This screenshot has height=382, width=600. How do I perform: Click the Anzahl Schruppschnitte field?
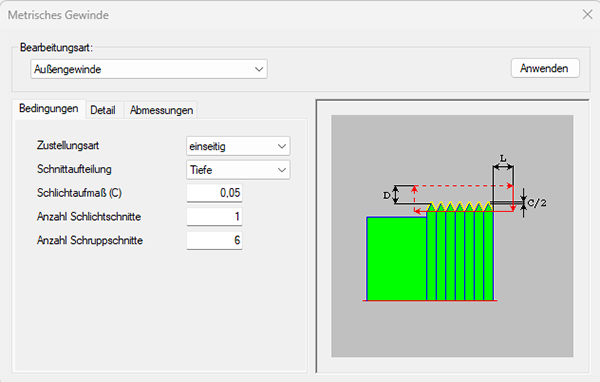214,240
